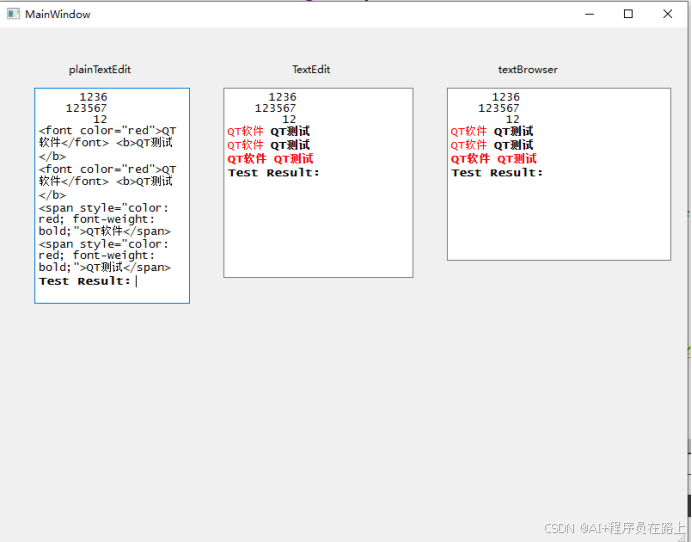Click blank area inside textBrowser box

pos(559,218)
